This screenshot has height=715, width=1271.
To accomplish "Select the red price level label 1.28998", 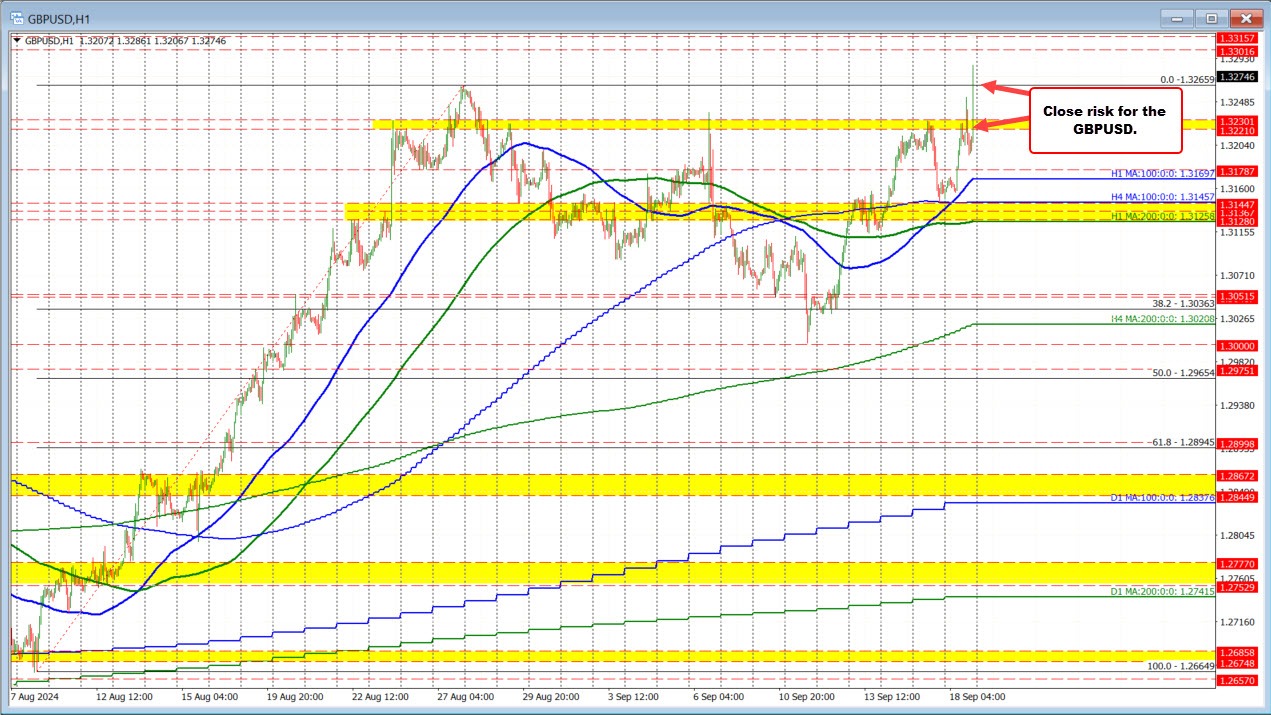I will (1236, 443).
